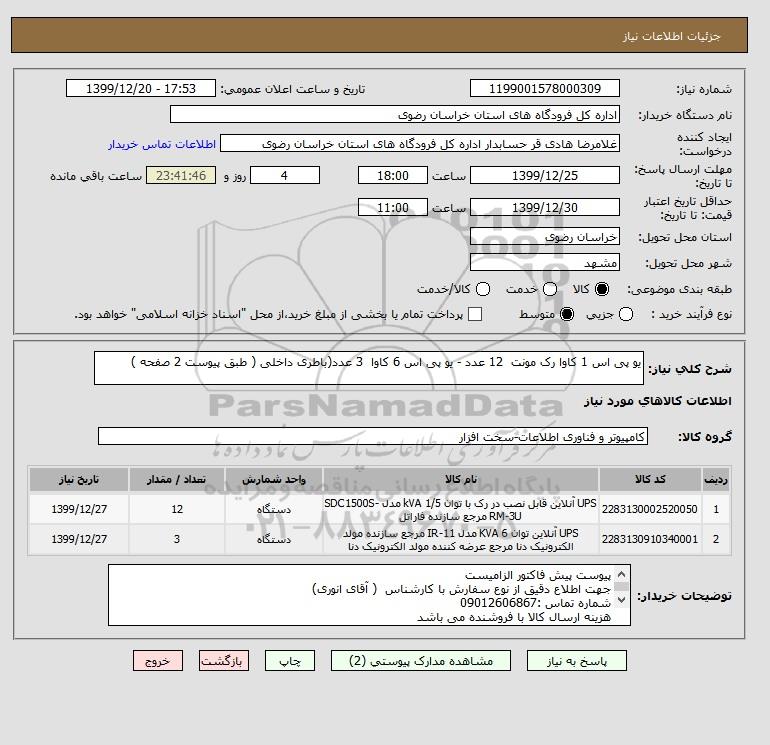
Task: Click the remaining time 23:41:46 field
Action: coord(181,175)
